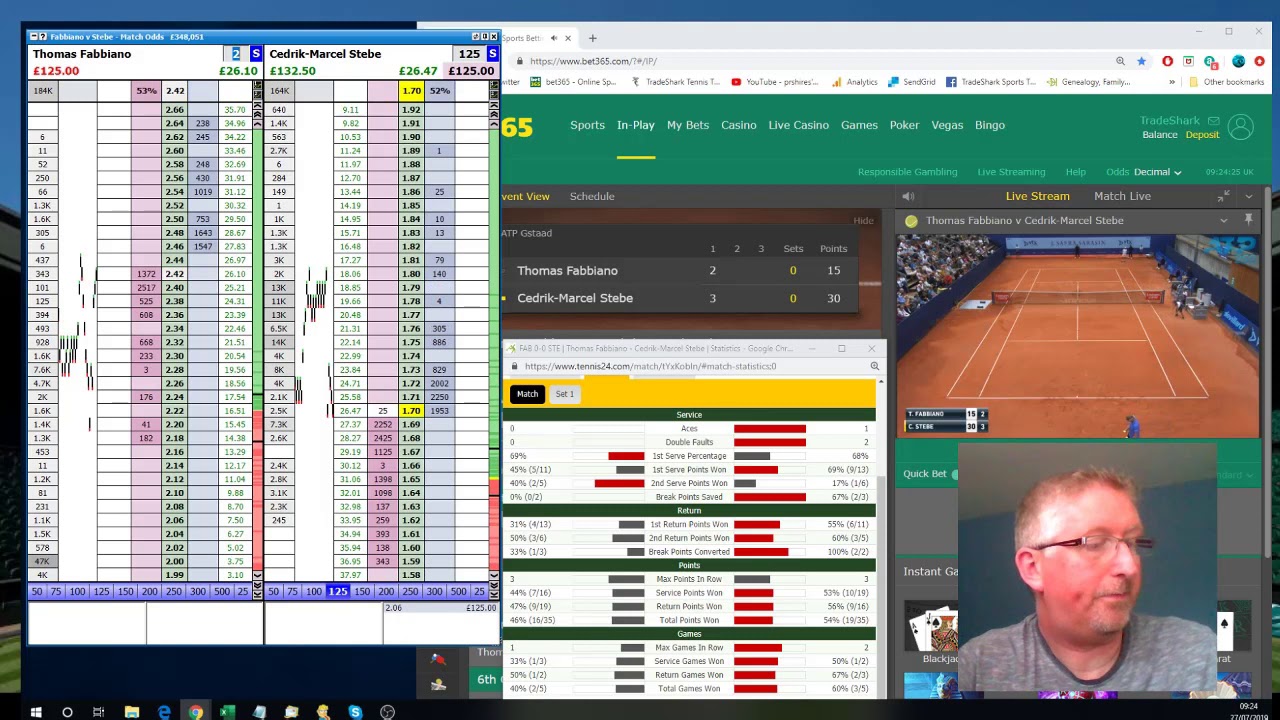The height and width of the screenshot is (720, 1280).
Task: Open the In-Play section
Action: pos(635,125)
